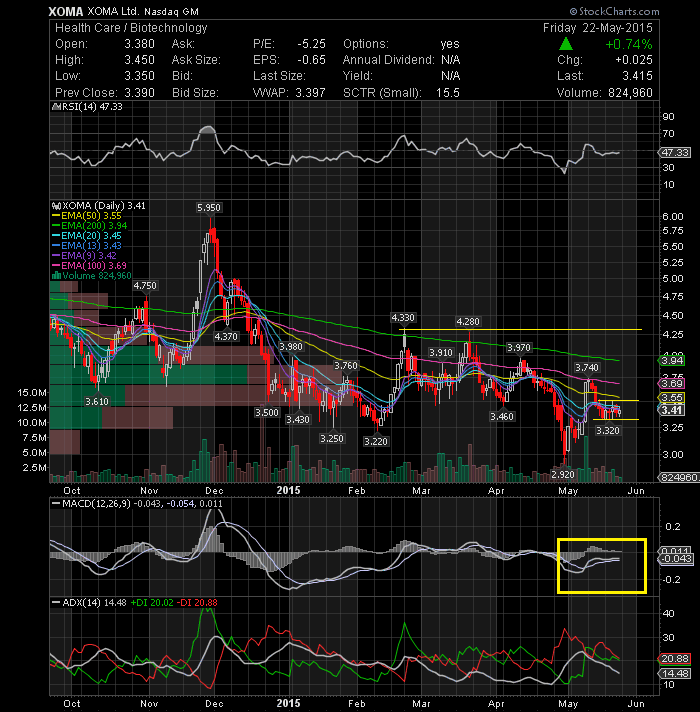The image size is (700, 712).
Task: Click the 3.320 price annotation
Action: click(607, 430)
